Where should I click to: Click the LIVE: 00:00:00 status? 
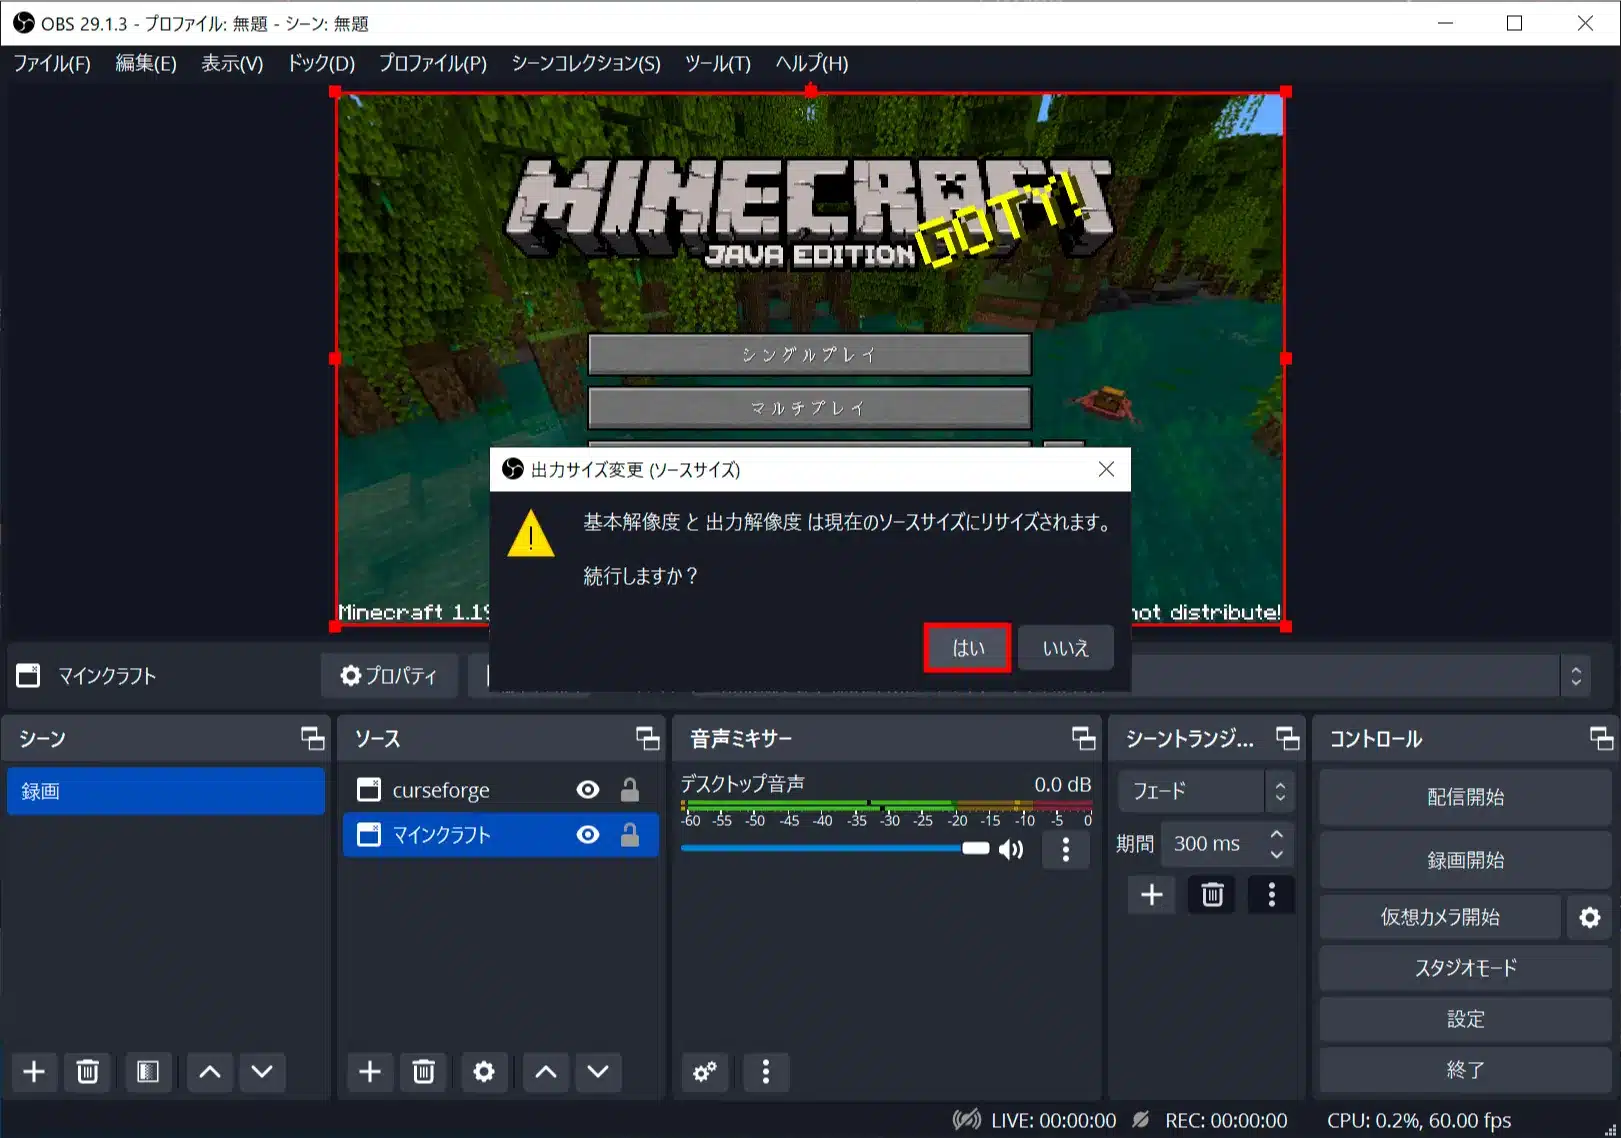[1053, 1120]
